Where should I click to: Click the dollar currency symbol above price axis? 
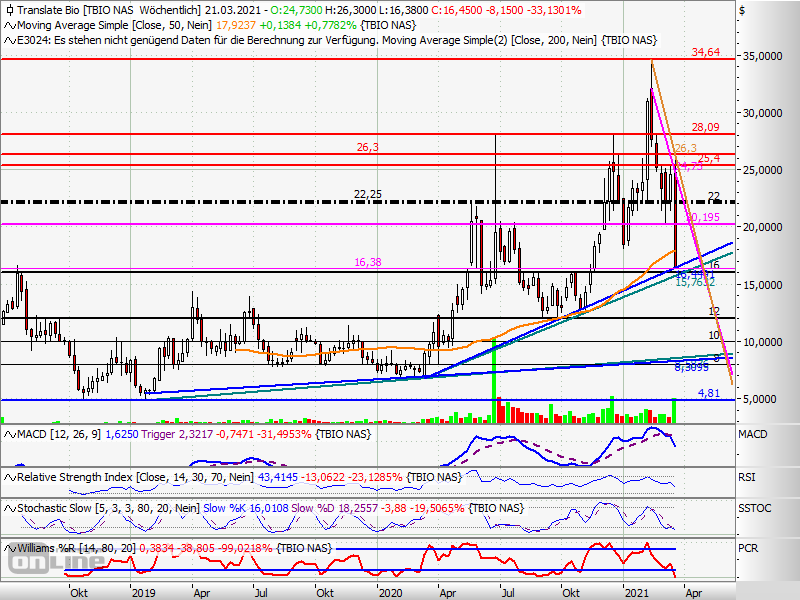tap(741, 10)
